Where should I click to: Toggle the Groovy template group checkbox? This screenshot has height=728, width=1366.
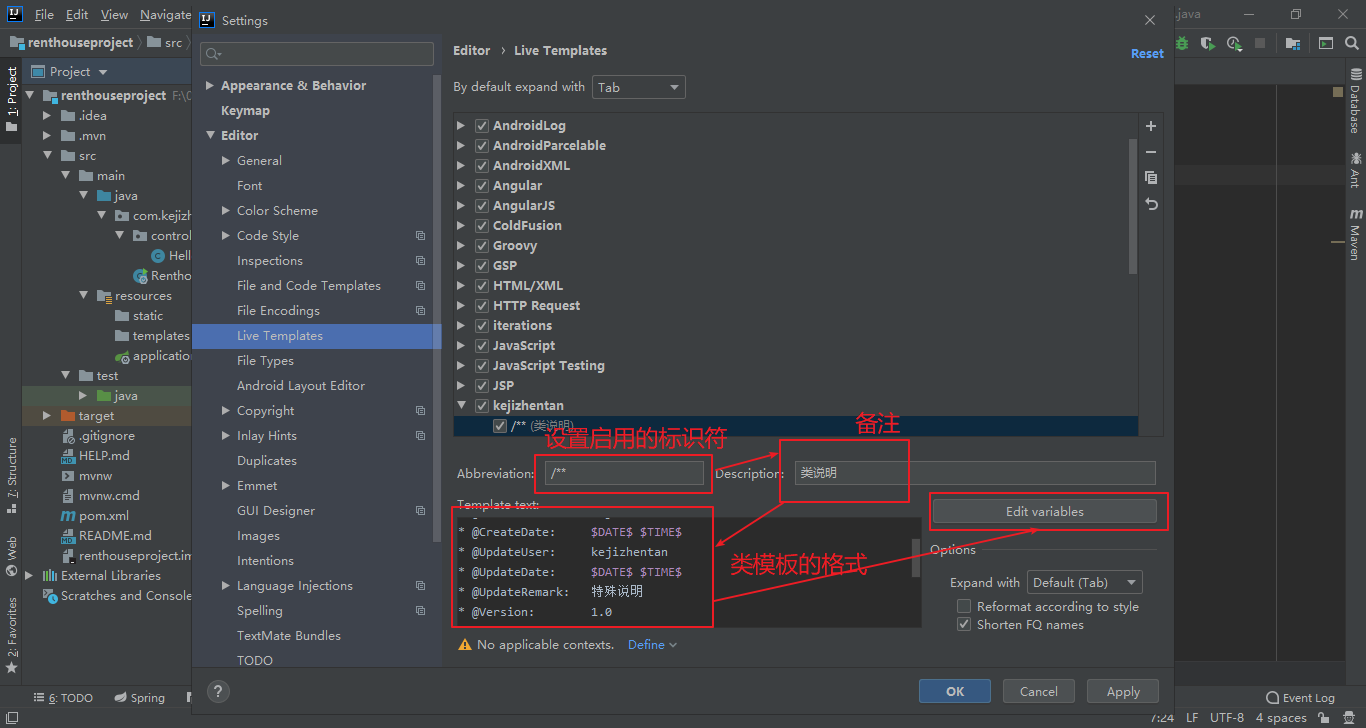[482, 246]
